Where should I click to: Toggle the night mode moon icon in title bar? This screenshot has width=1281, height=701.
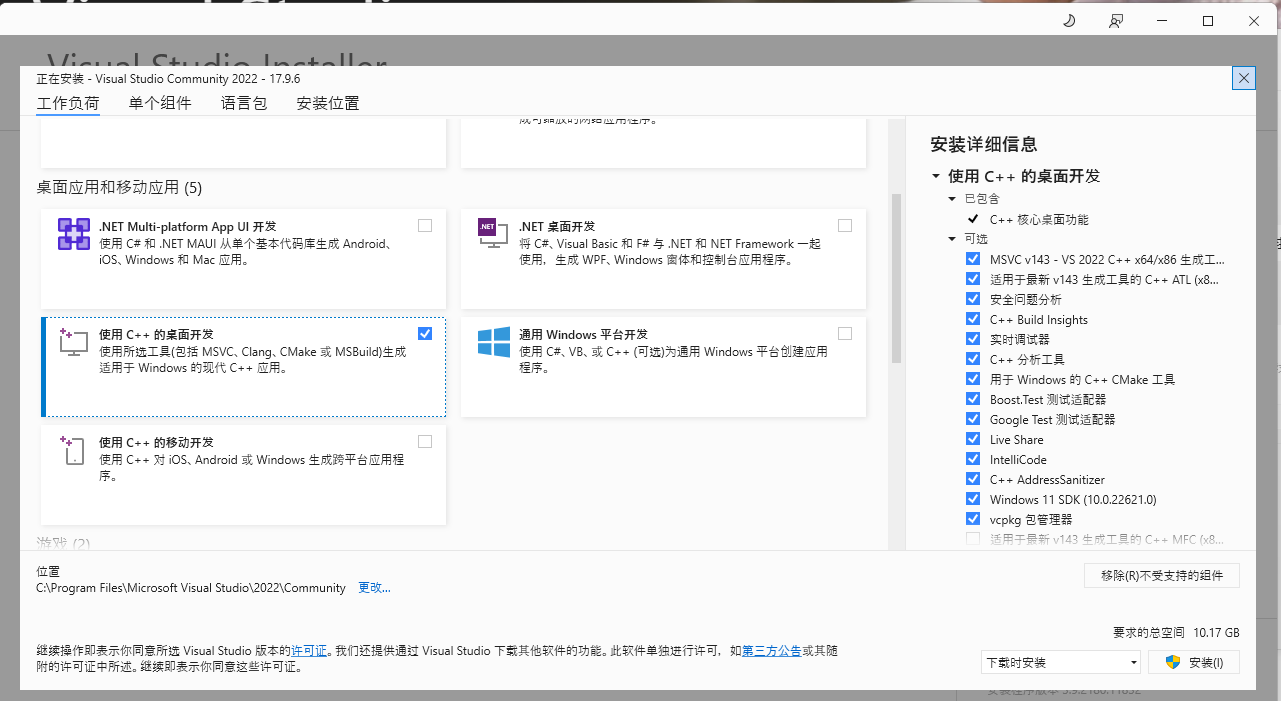point(1069,21)
